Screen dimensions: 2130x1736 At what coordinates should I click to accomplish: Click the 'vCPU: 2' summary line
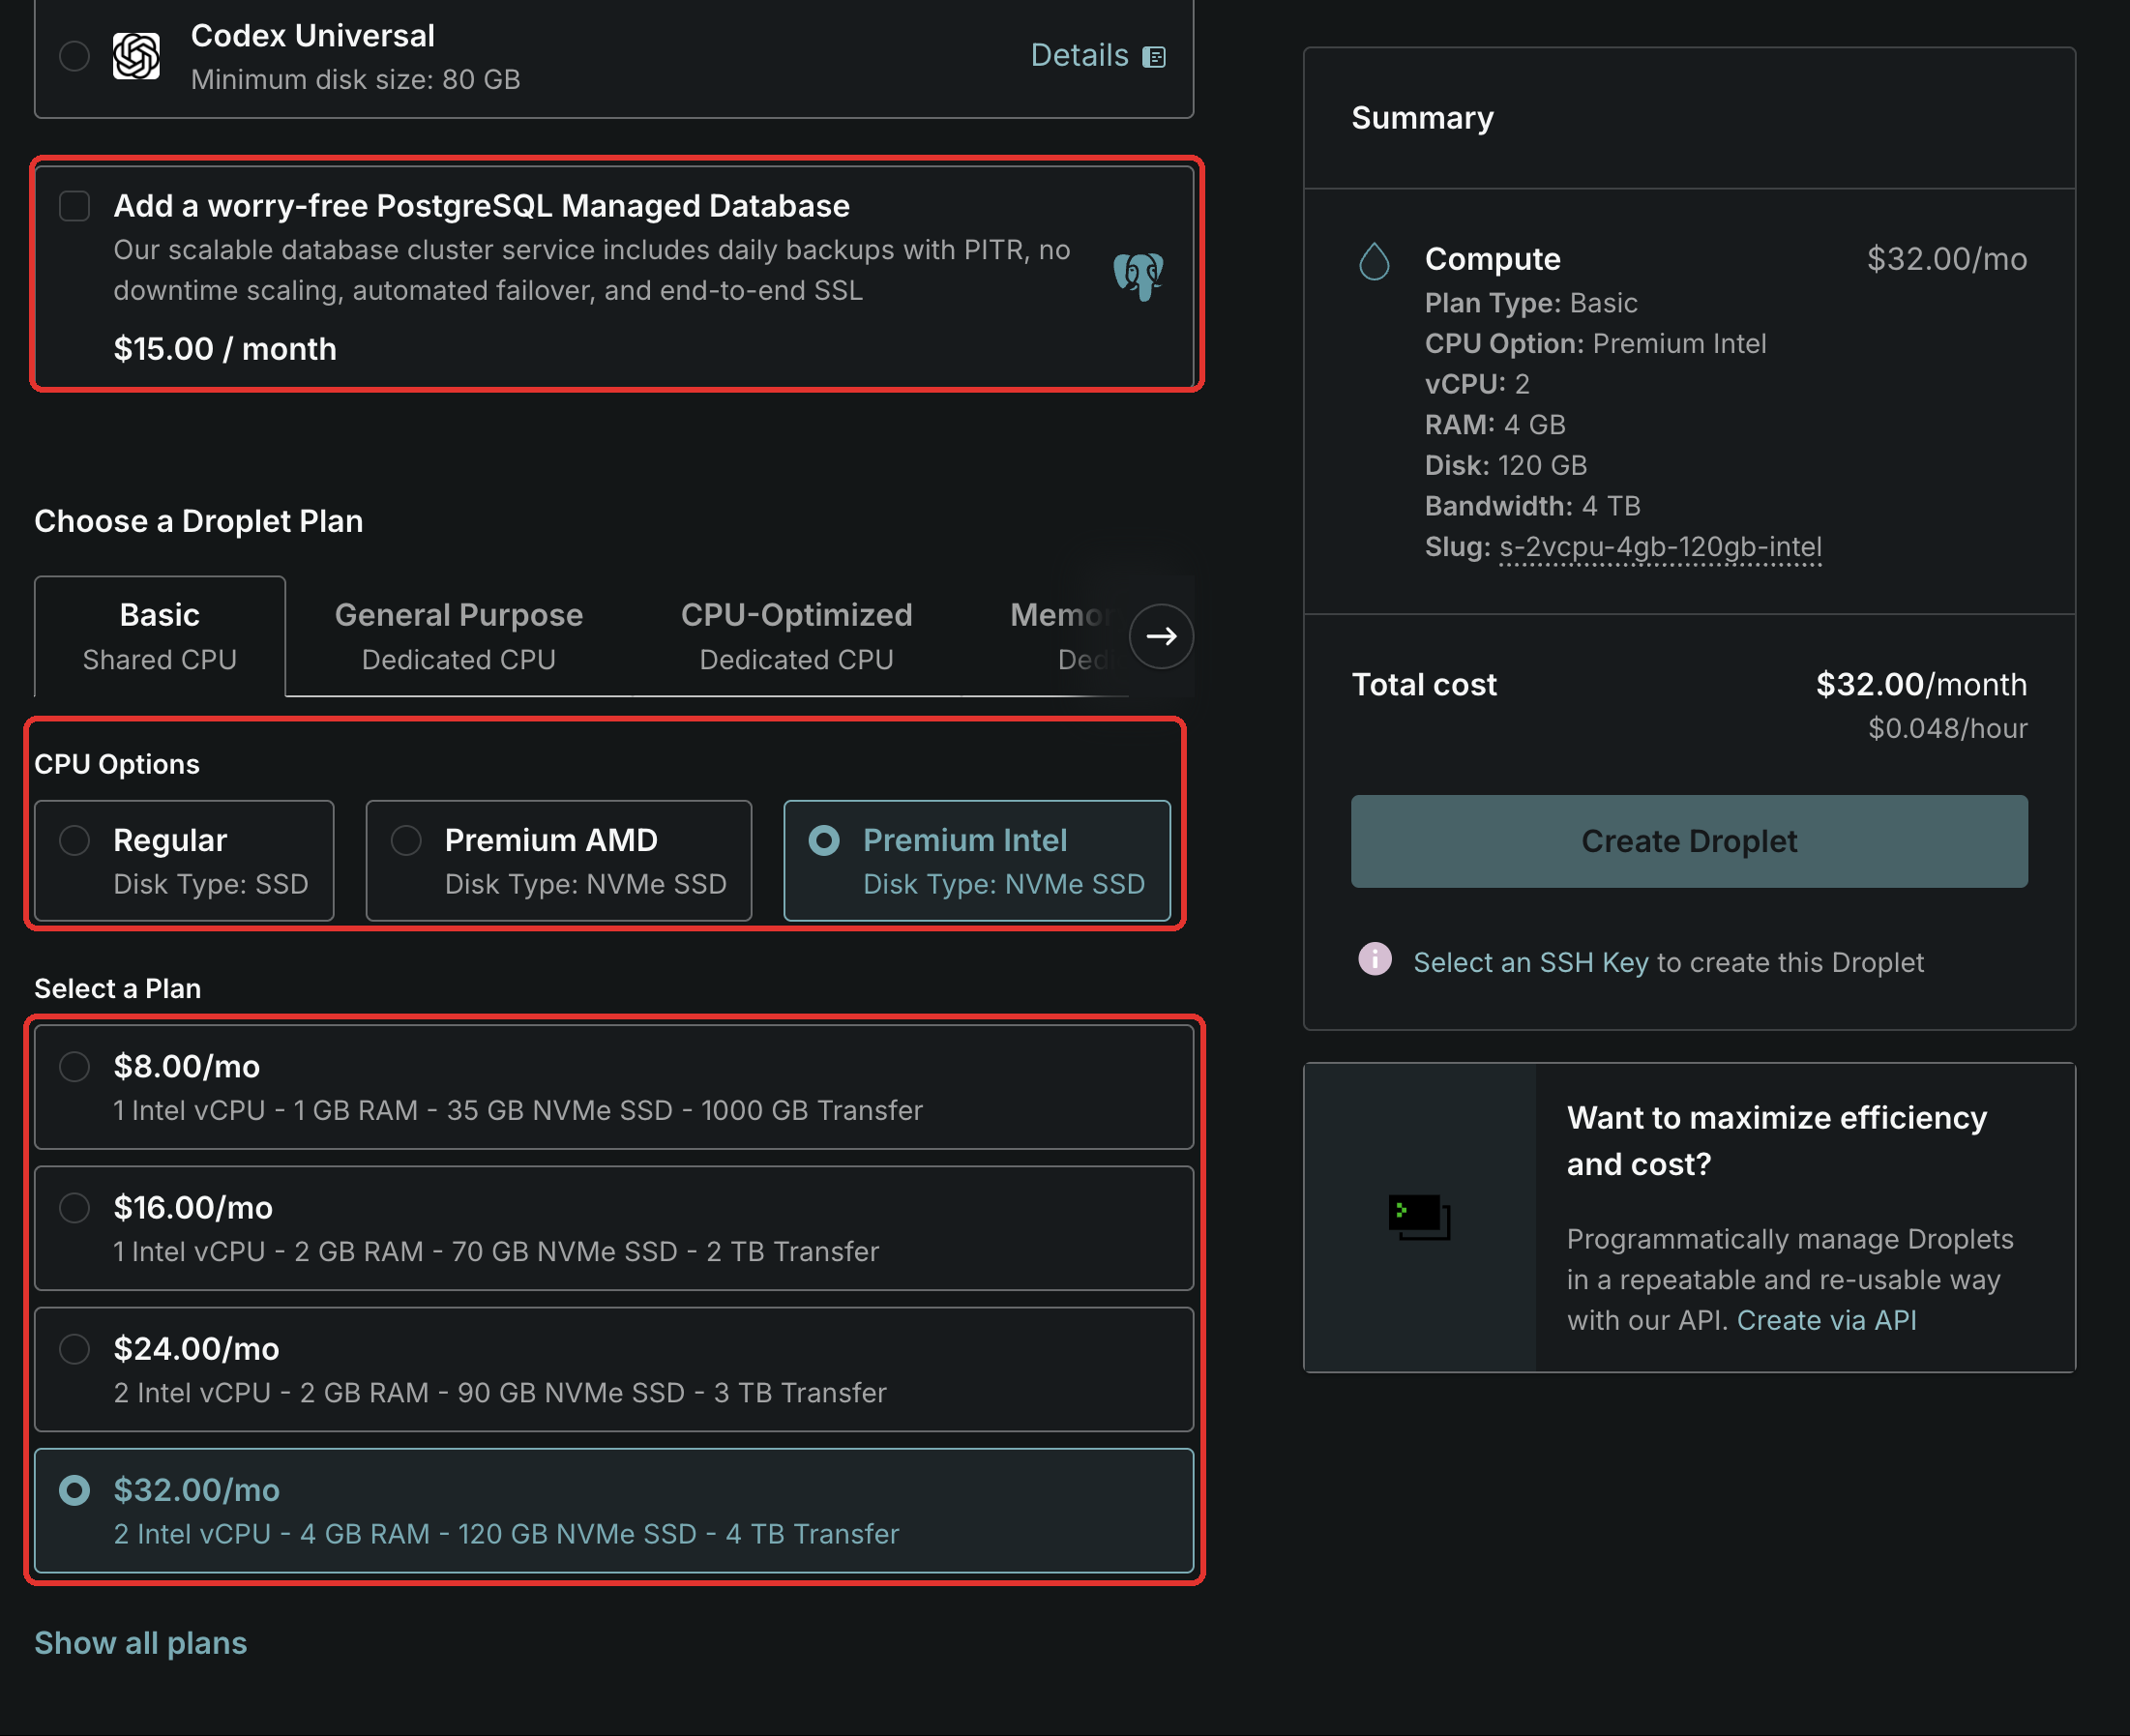(x=1477, y=384)
